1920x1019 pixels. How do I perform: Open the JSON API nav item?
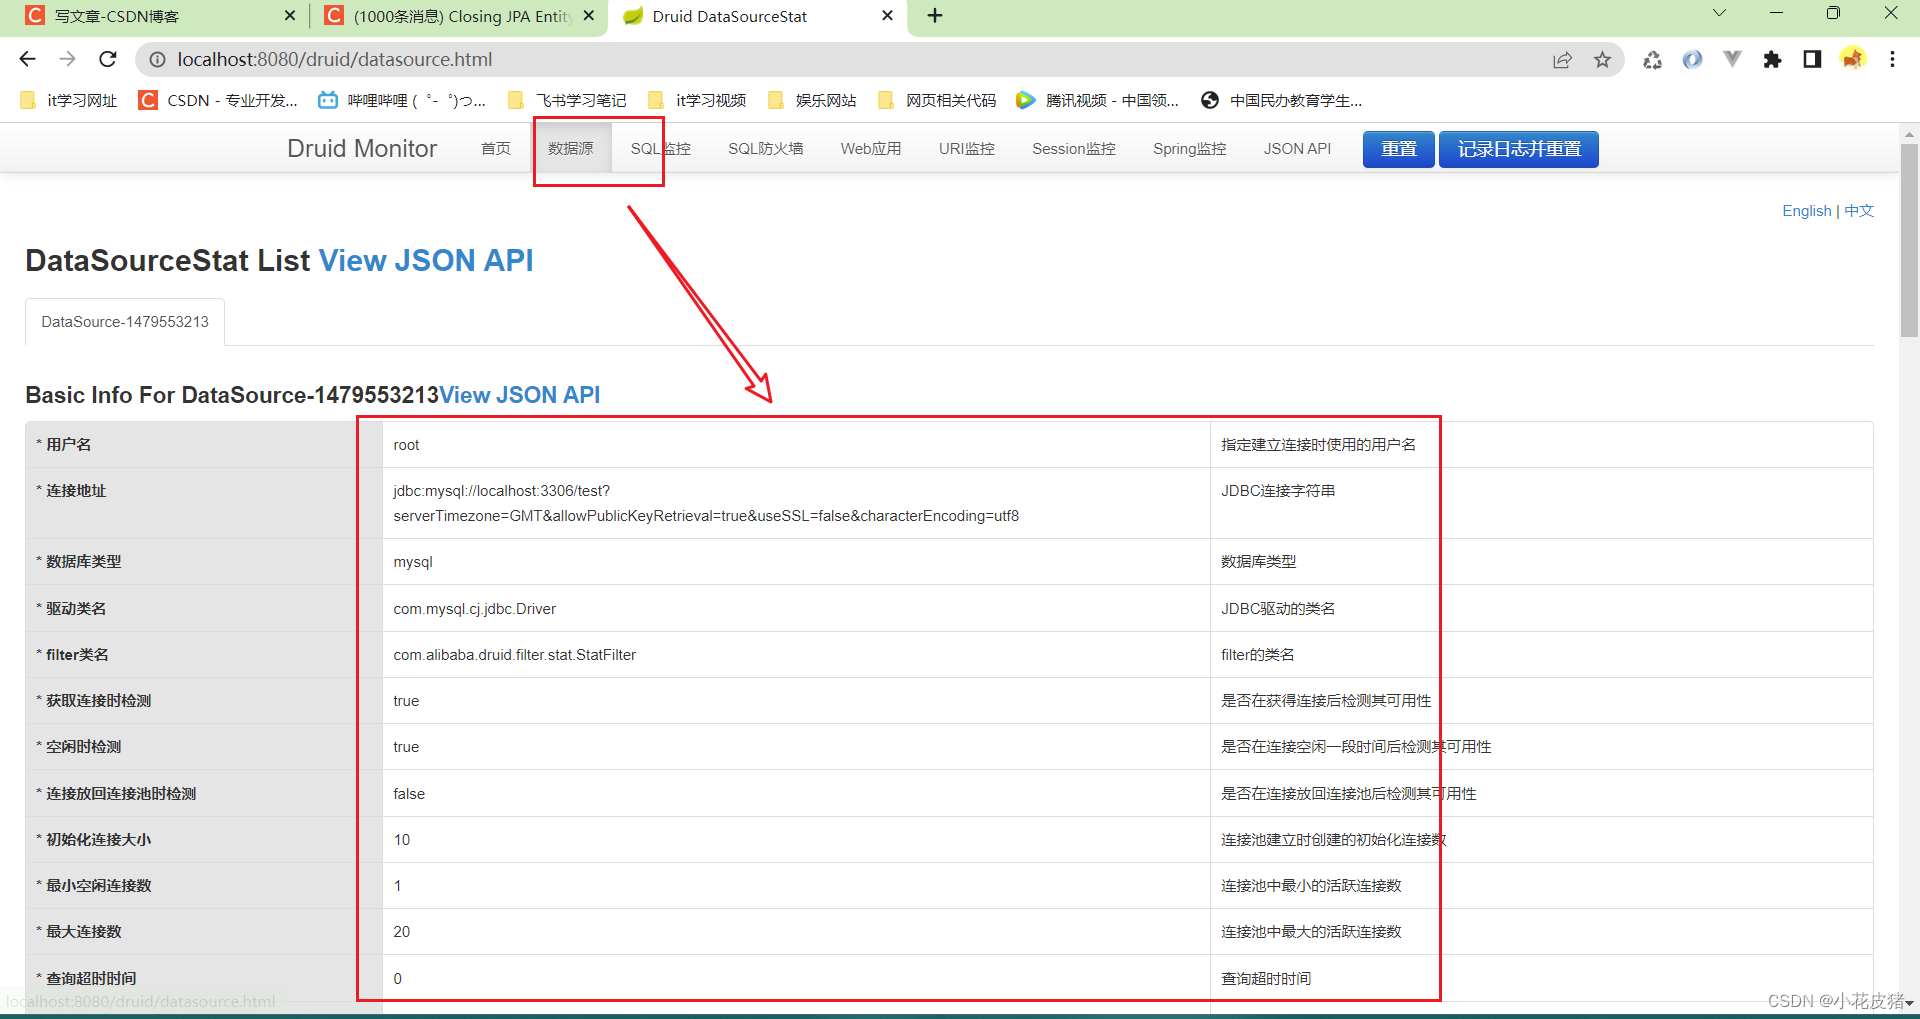1298,148
